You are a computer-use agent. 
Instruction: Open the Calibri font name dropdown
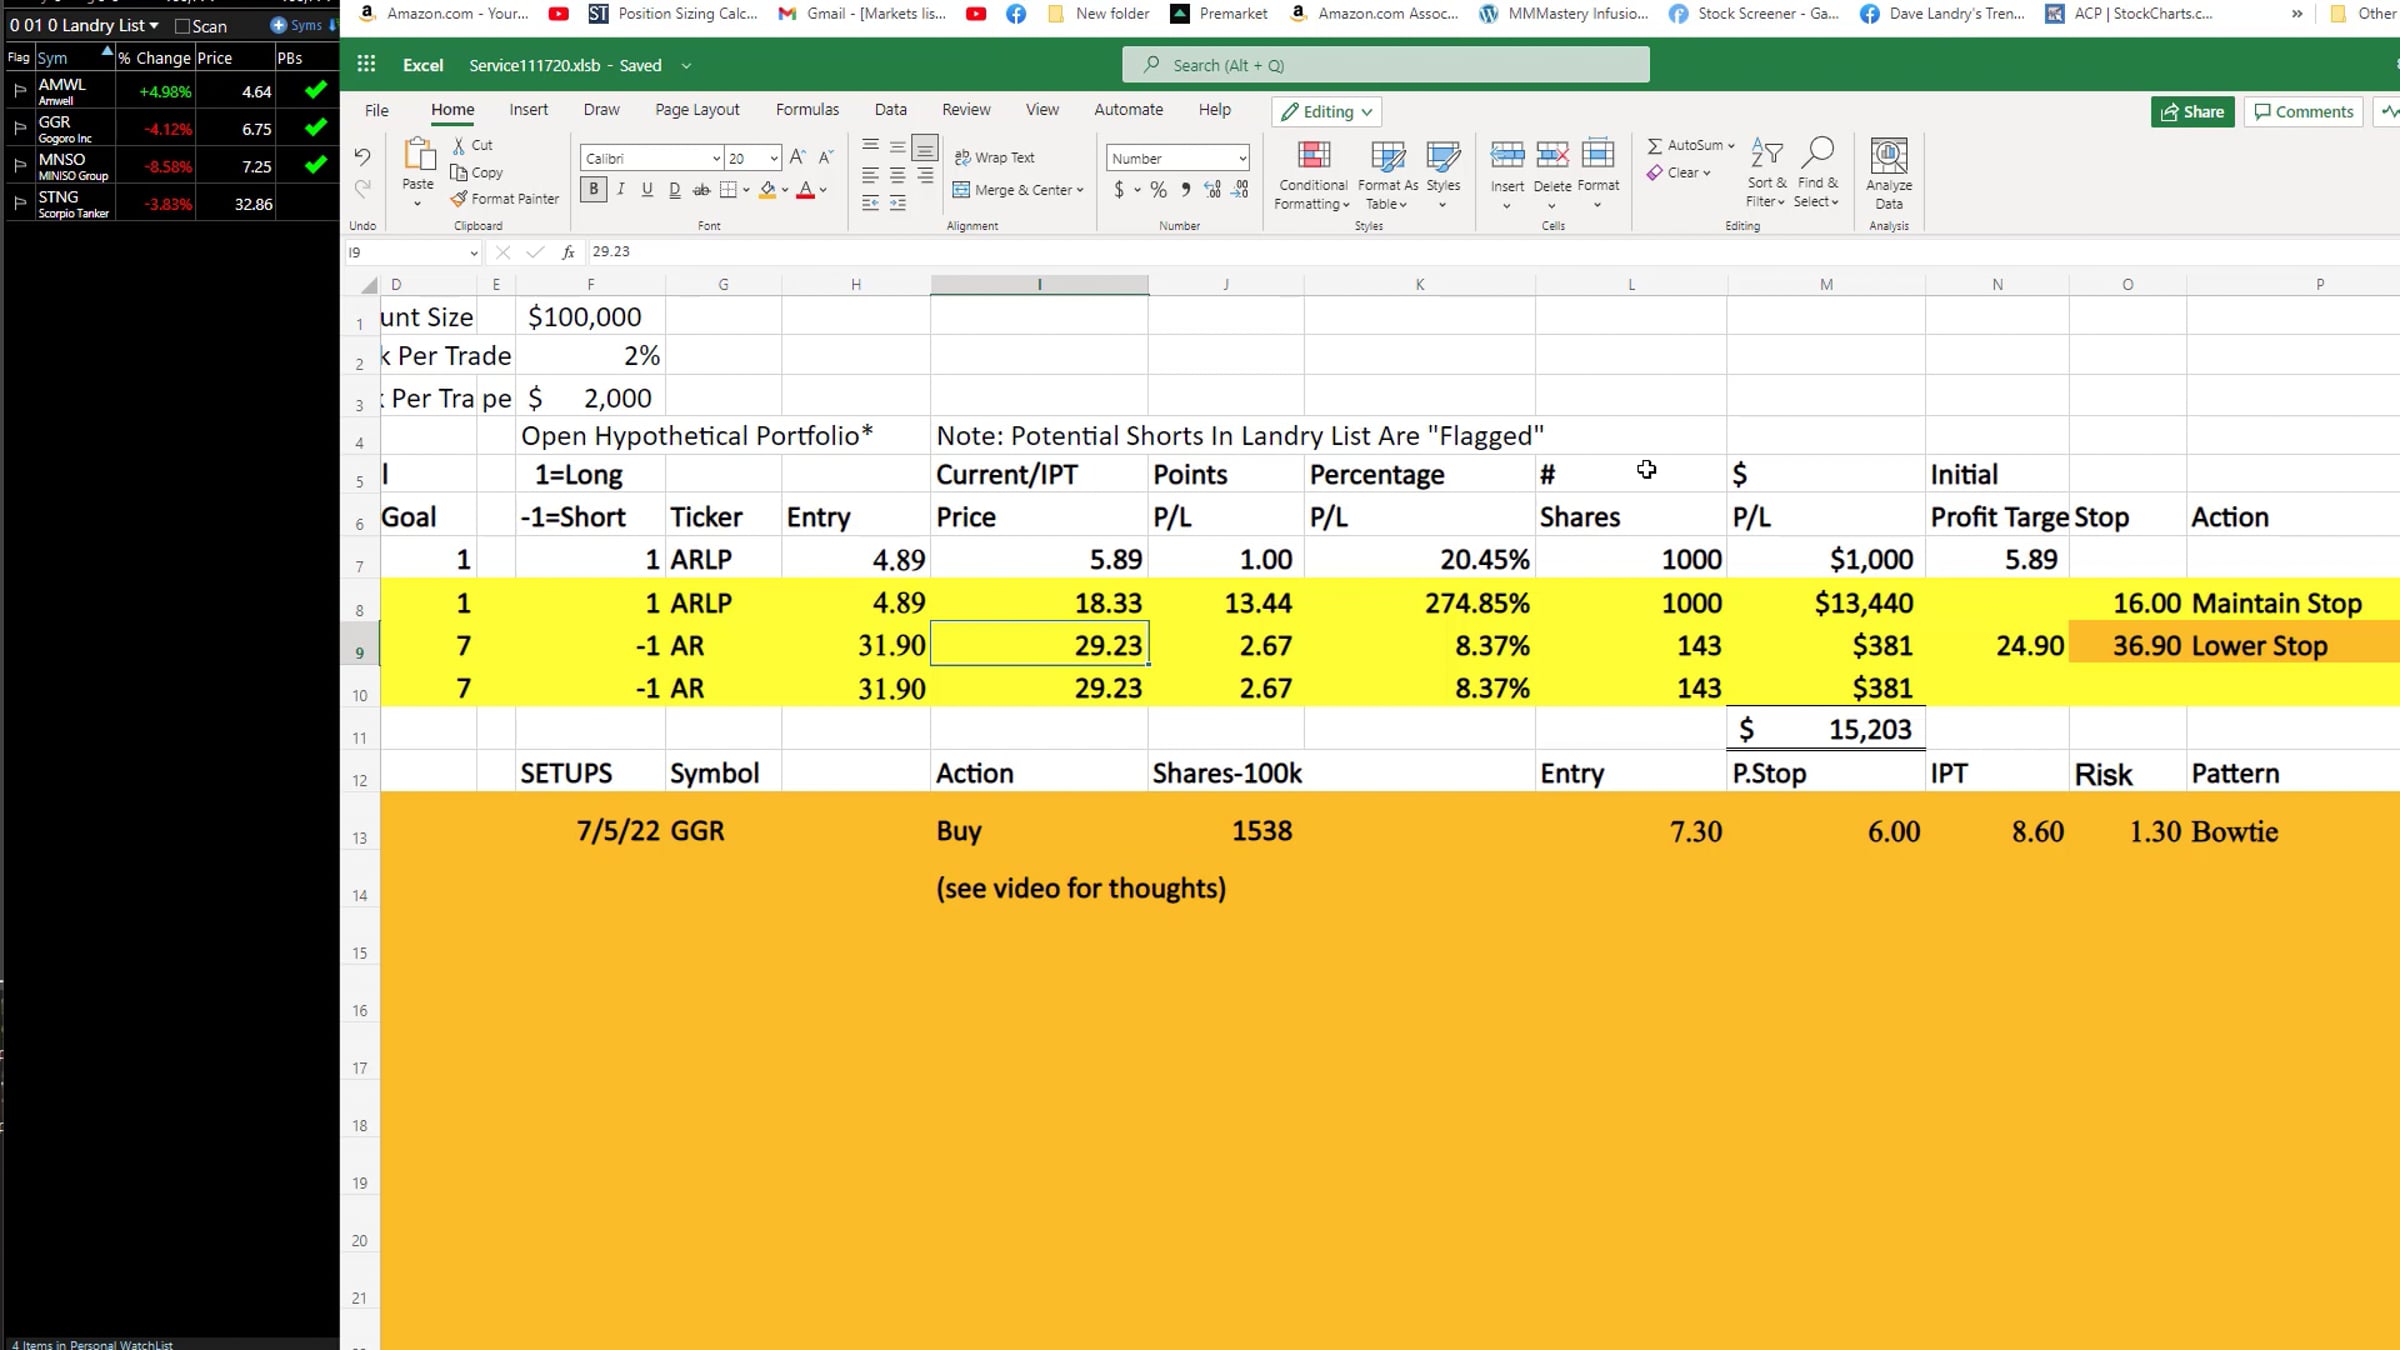716,158
